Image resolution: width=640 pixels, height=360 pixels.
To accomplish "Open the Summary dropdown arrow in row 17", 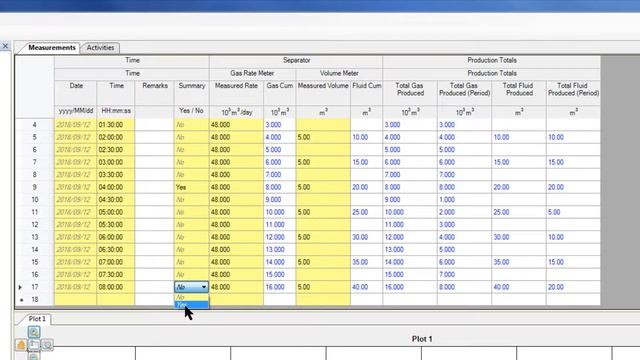I will (204, 287).
